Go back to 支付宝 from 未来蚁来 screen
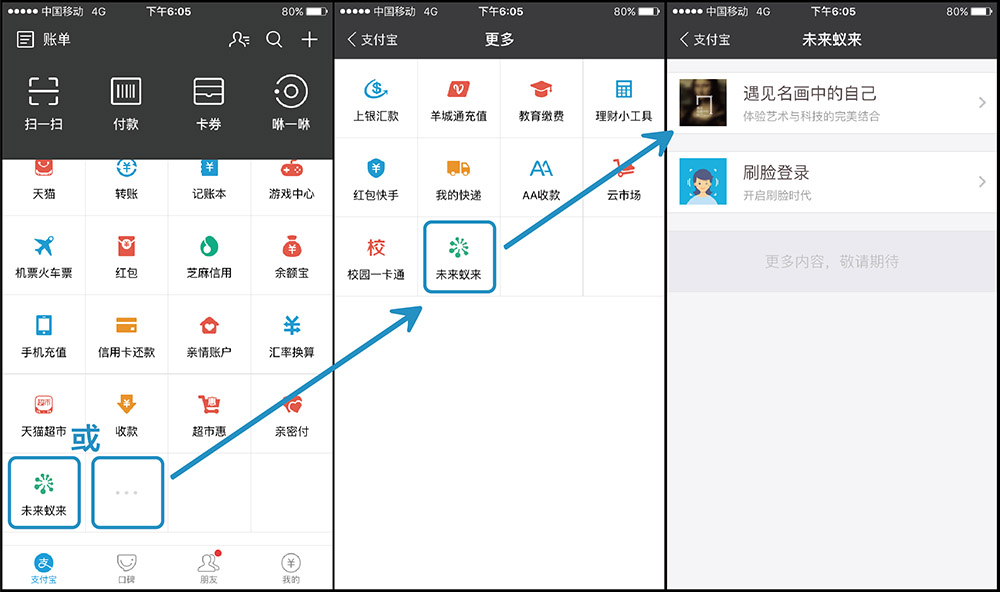This screenshot has width=1000, height=592. 705,40
